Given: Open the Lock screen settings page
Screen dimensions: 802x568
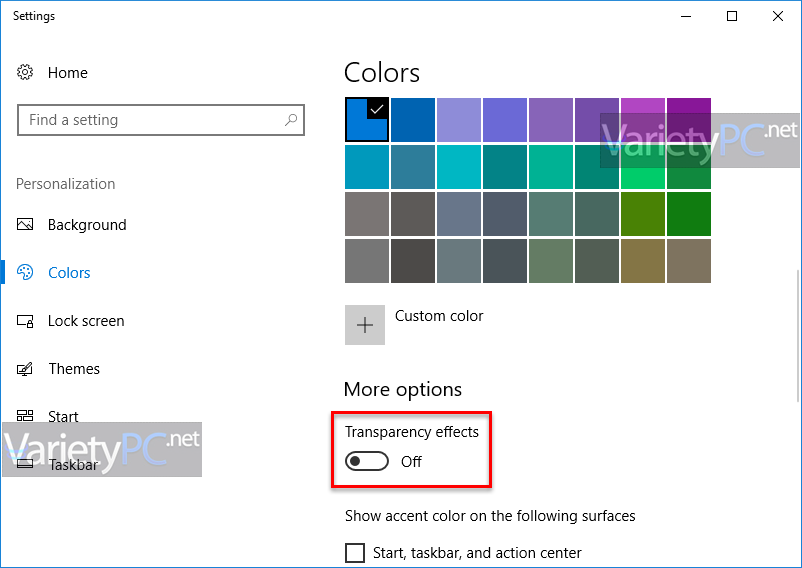Looking at the screenshot, I should point(86,321).
